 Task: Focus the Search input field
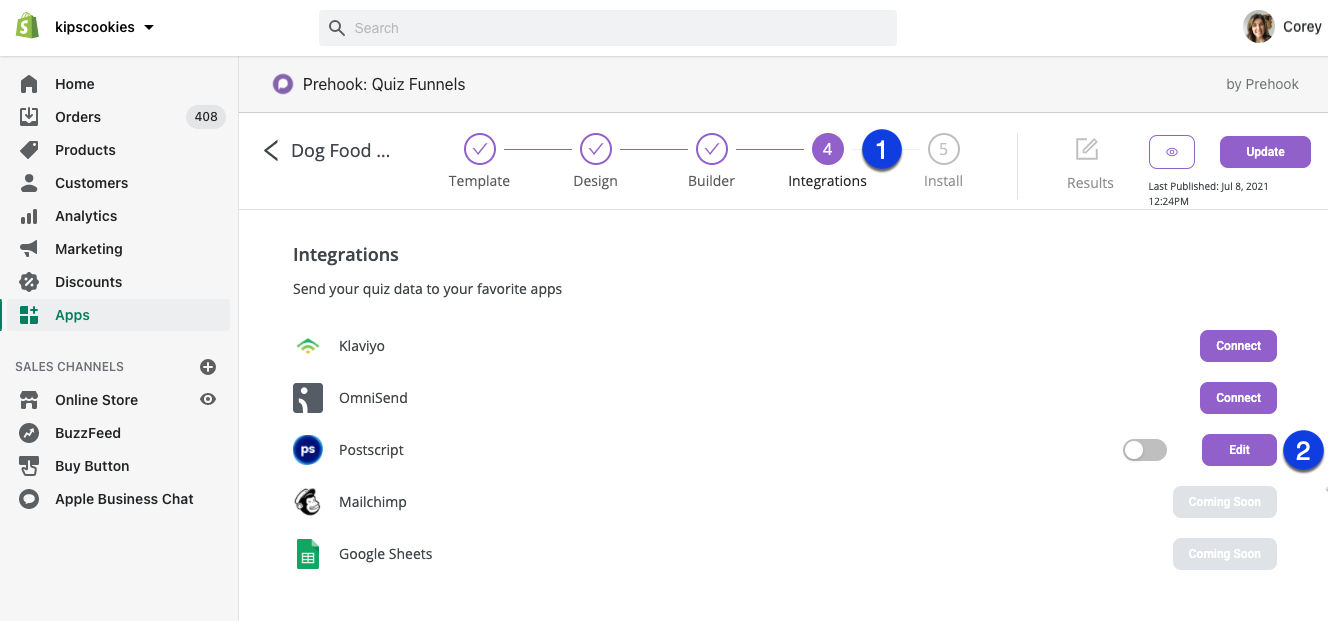(x=608, y=28)
